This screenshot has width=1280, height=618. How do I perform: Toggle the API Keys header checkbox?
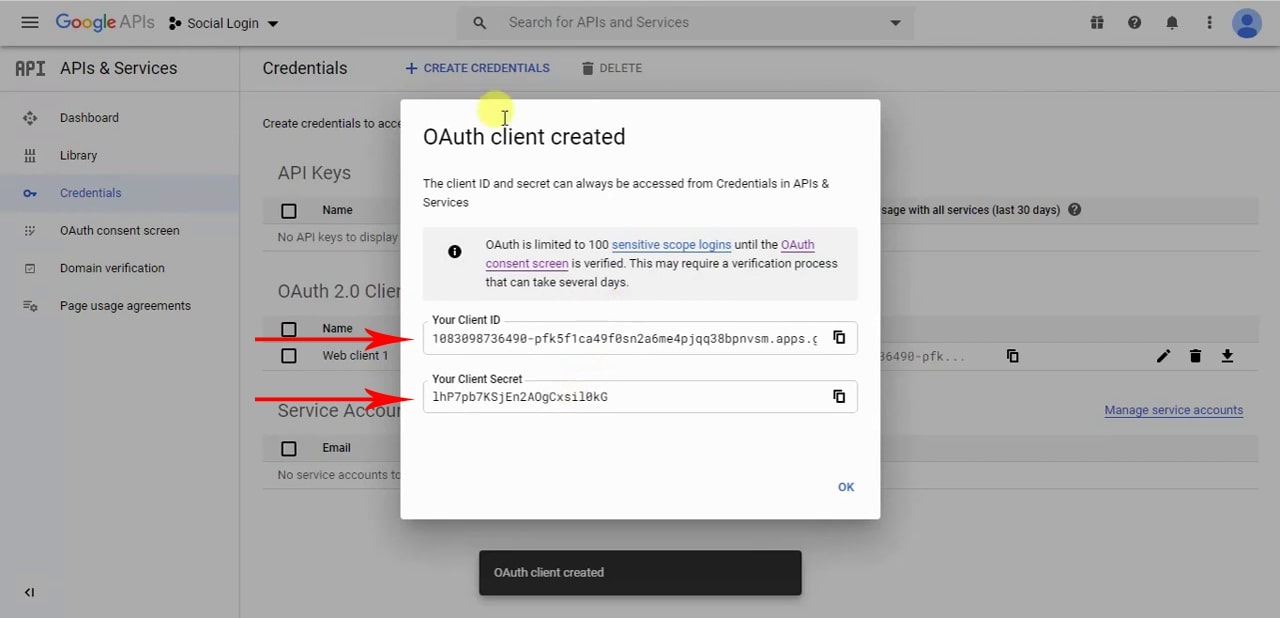point(289,210)
